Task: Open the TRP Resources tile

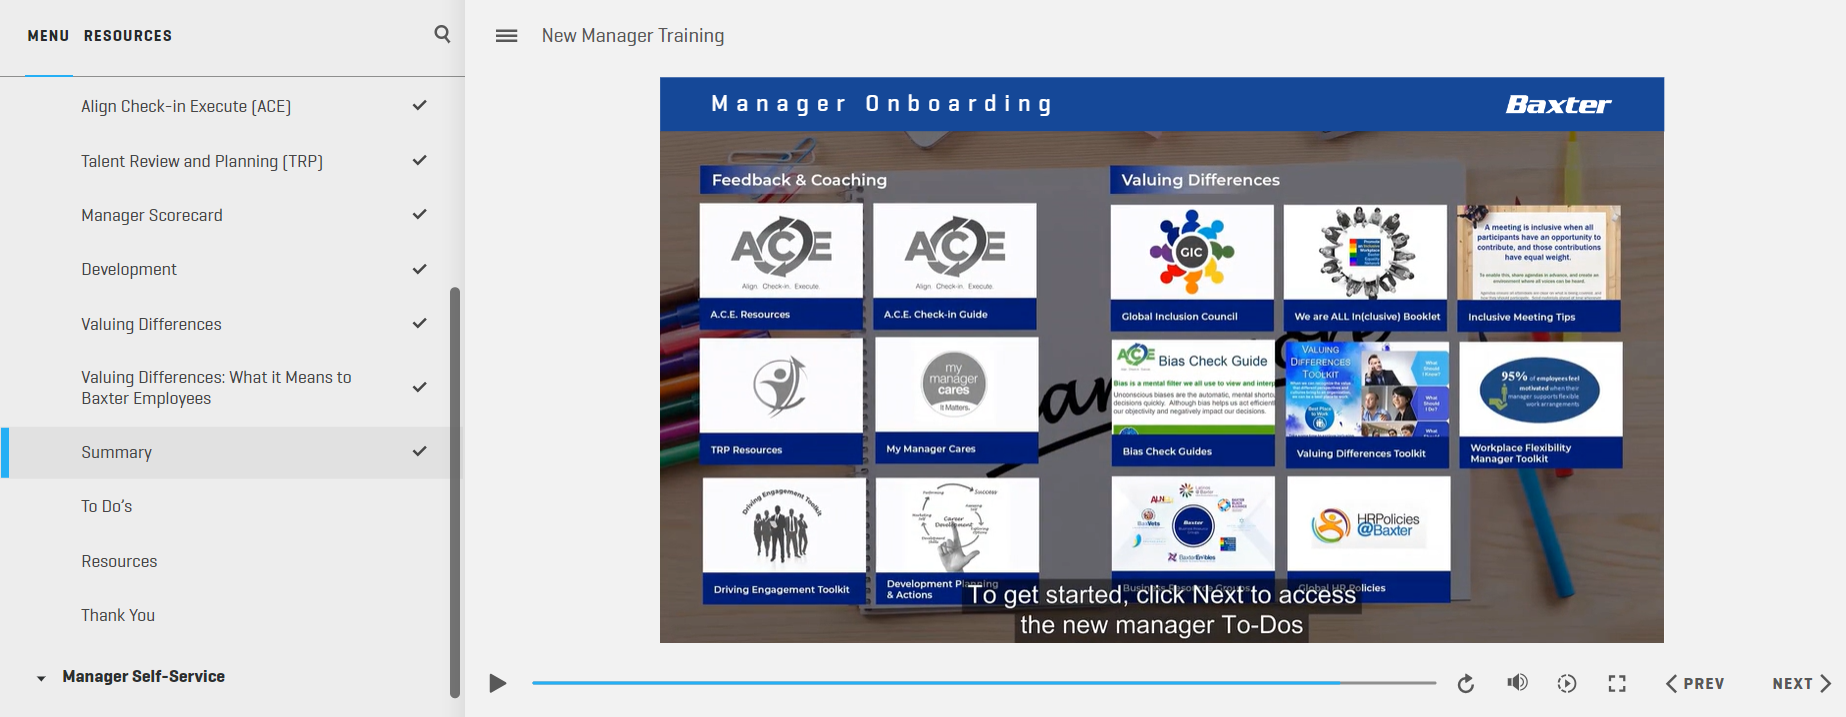Action: click(x=781, y=401)
